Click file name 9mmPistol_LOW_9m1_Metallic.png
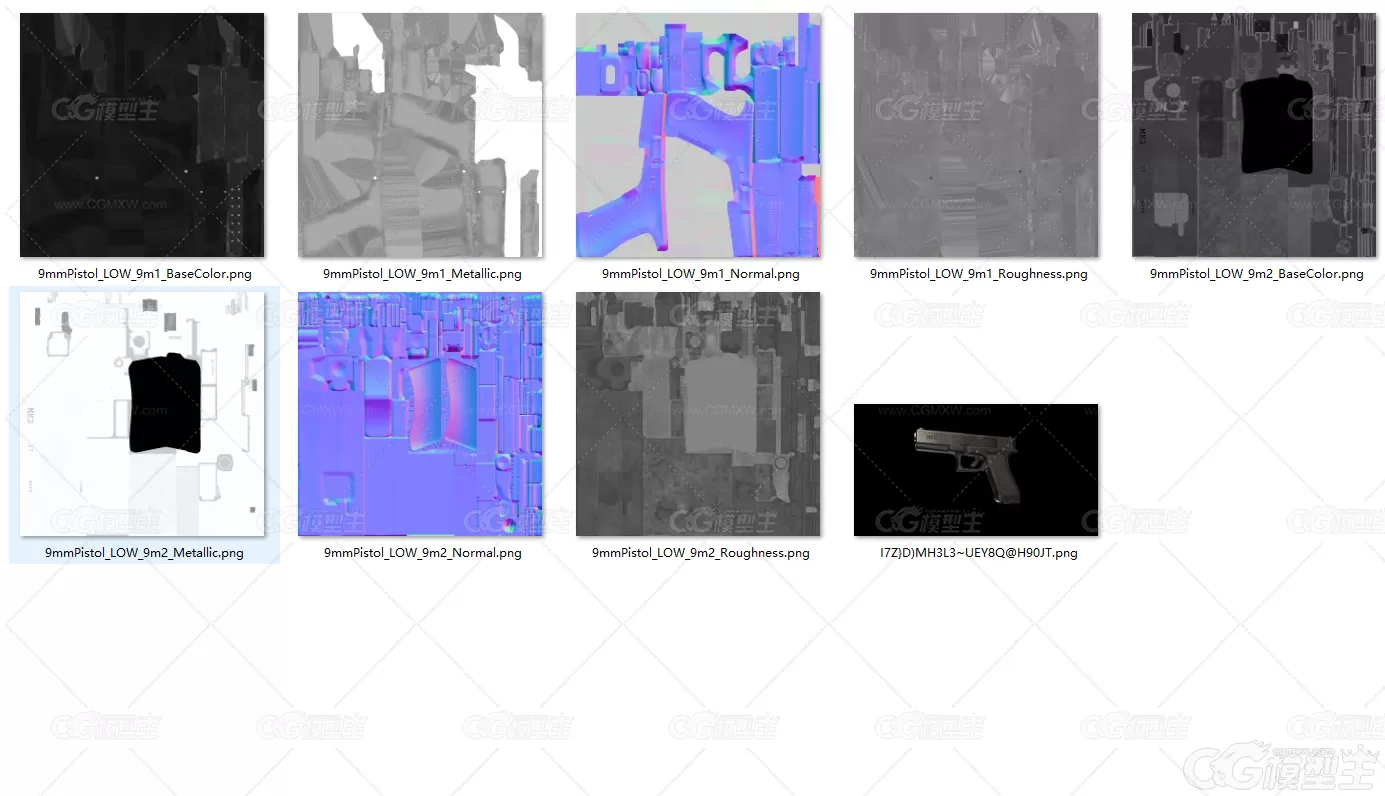This screenshot has height=796, width=1385. [x=422, y=274]
